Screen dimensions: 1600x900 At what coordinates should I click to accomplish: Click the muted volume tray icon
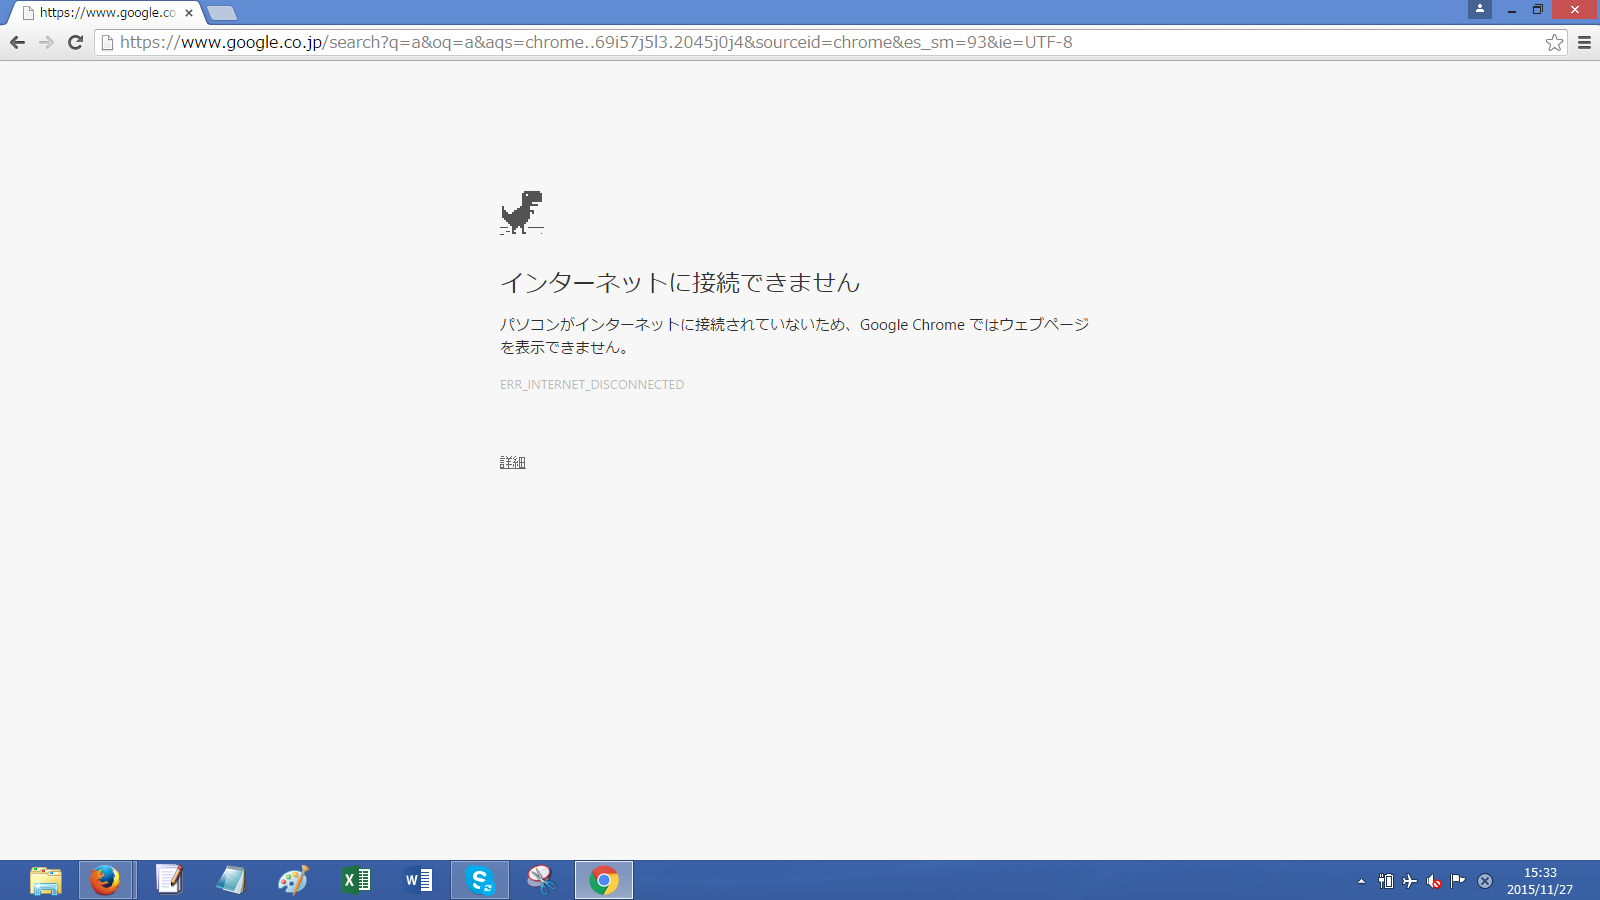click(x=1434, y=881)
